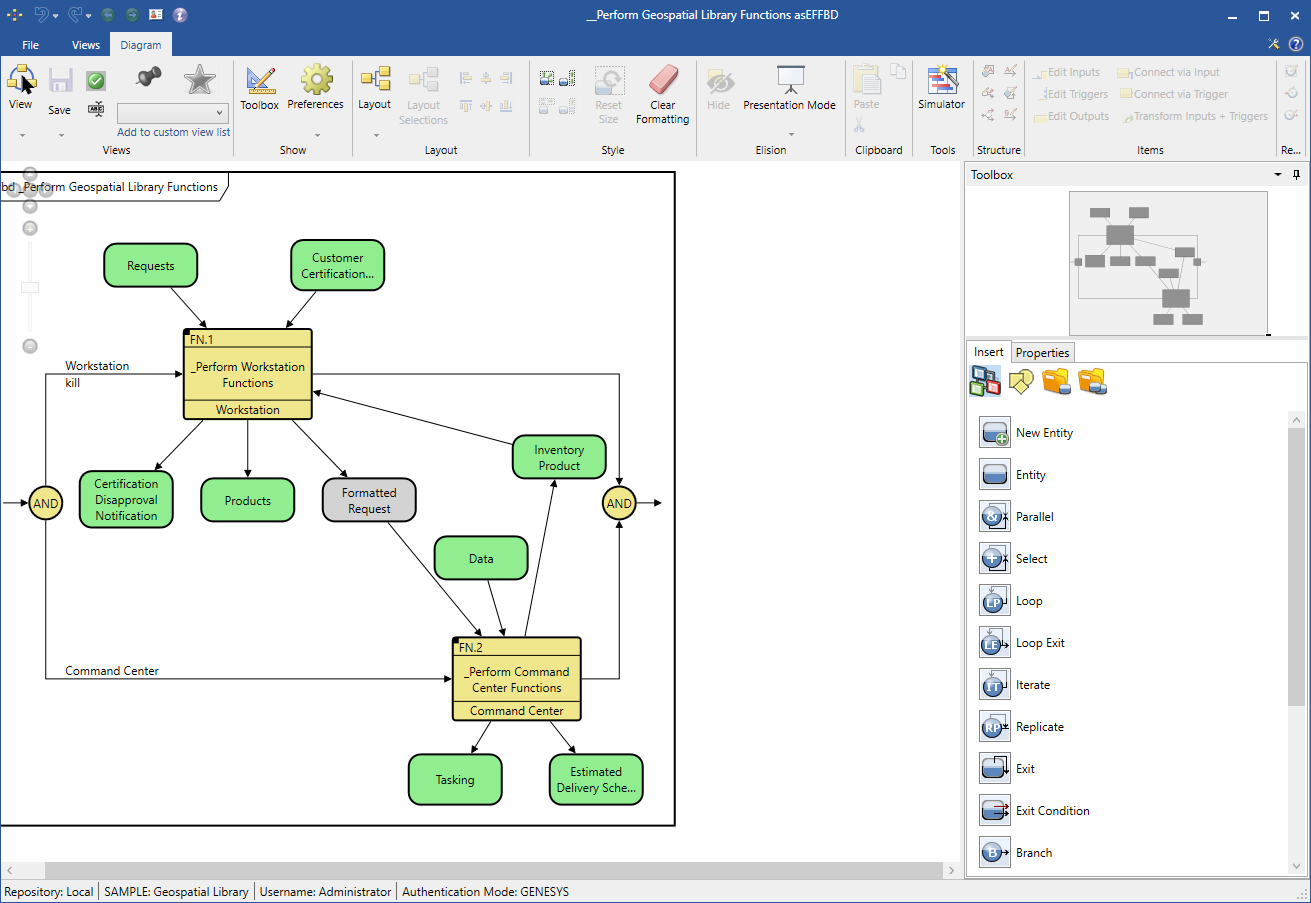Click the diagram zoom slider handle
This screenshot has width=1311, height=903.
tap(30, 287)
